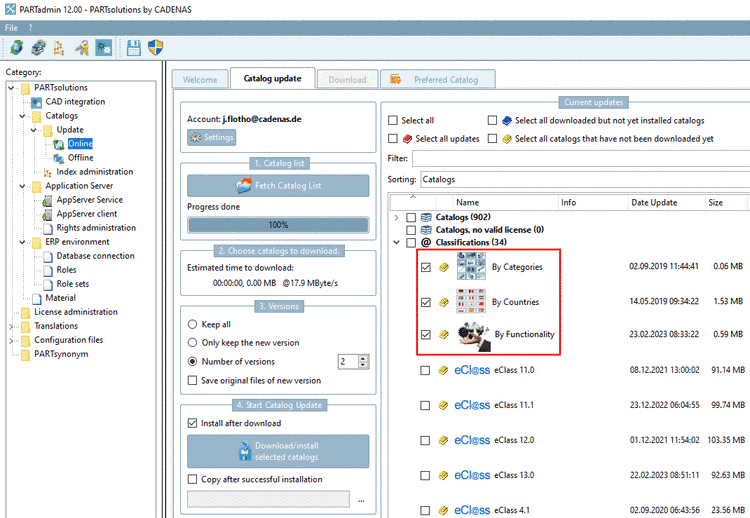Screen dimensions: 750x518
Task: Expand the Translations node
Action: click(x=11, y=327)
